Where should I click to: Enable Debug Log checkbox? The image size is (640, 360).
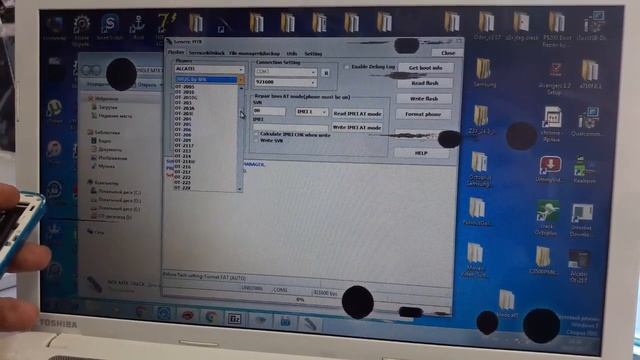tap(347, 67)
